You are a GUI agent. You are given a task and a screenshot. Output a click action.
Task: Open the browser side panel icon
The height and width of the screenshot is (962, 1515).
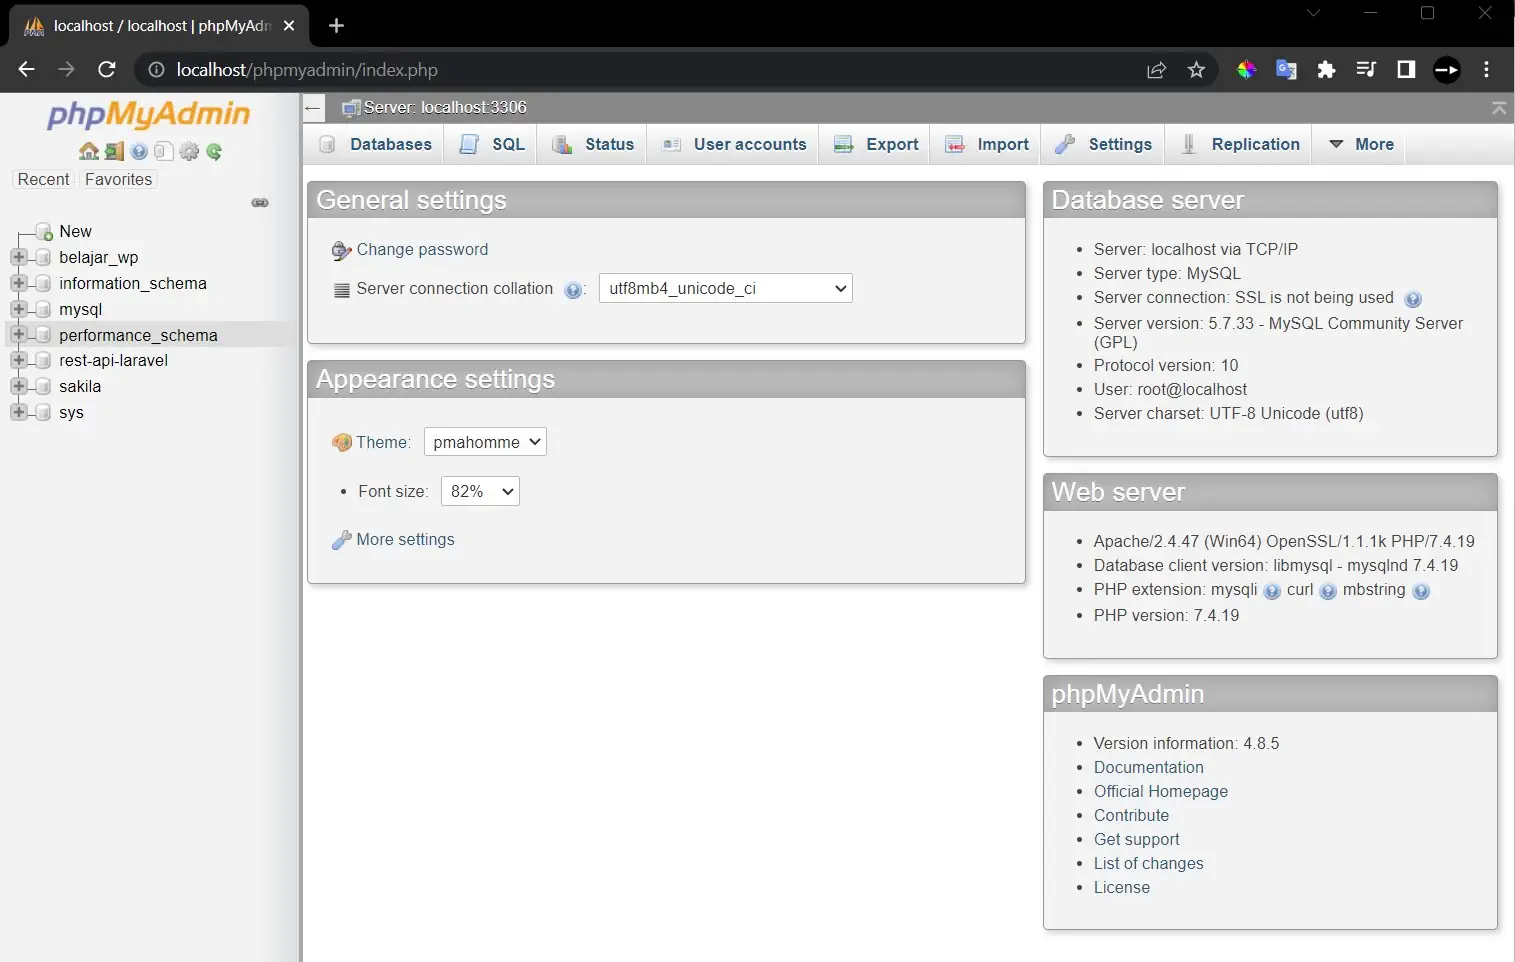pos(1406,70)
